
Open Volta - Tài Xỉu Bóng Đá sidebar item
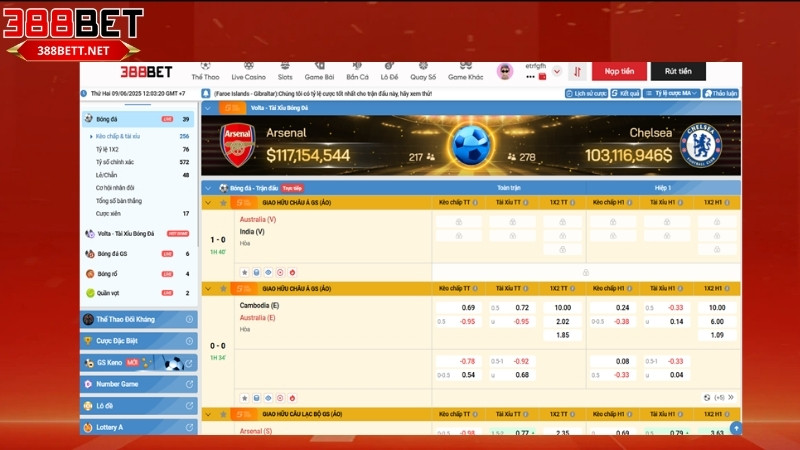(x=138, y=234)
